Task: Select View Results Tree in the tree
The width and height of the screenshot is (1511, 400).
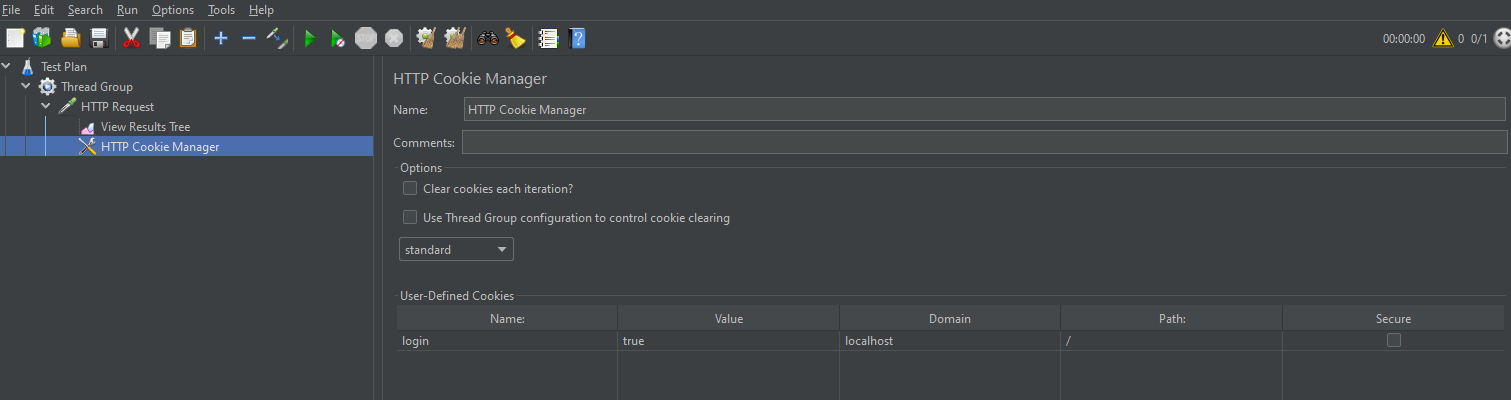Action: (x=145, y=127)
